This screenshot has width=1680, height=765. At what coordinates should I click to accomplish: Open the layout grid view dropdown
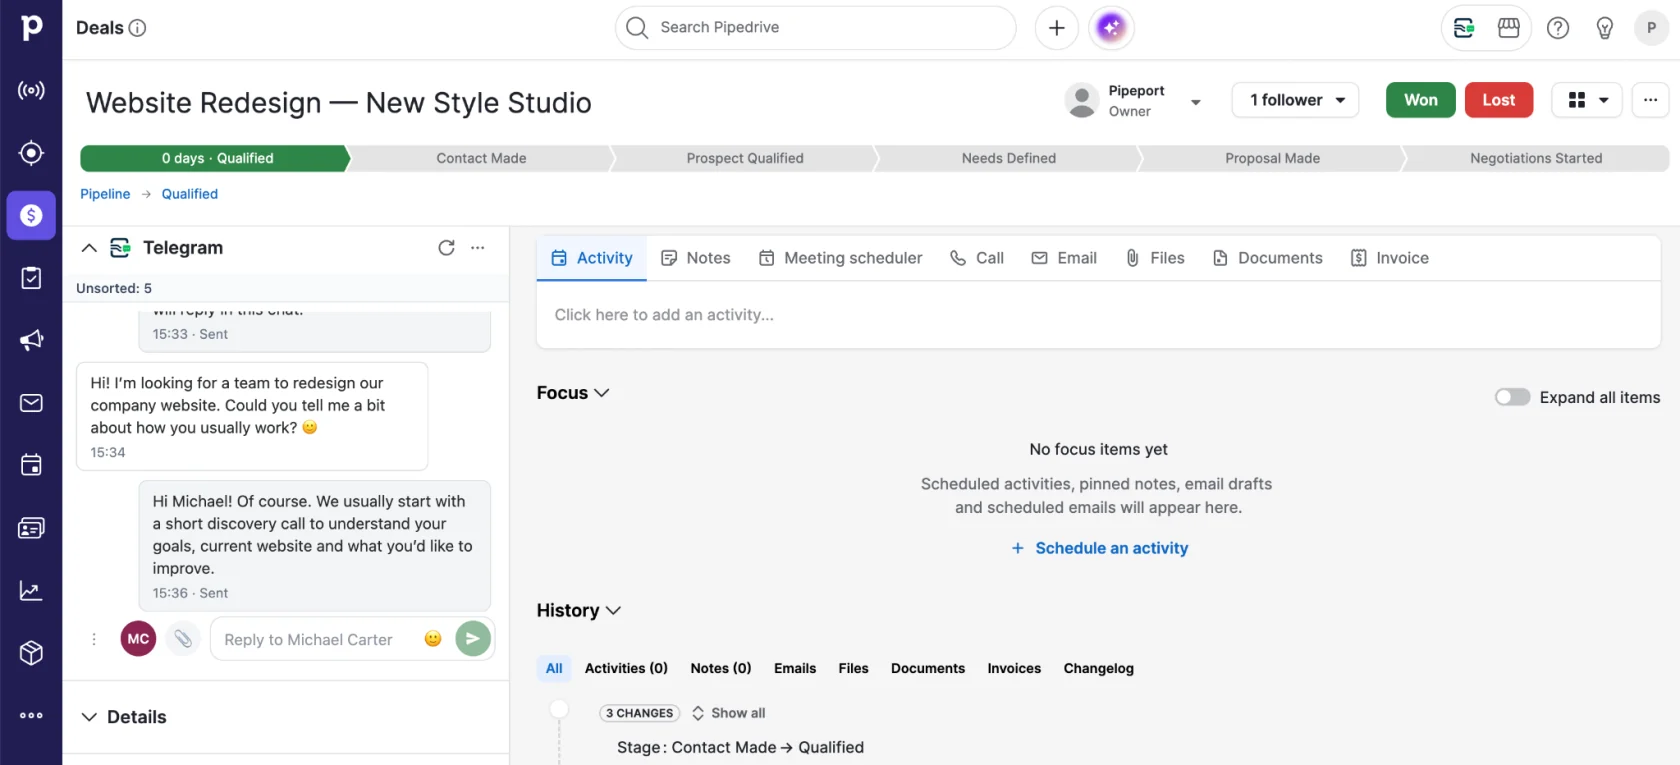coord(1587,100)
